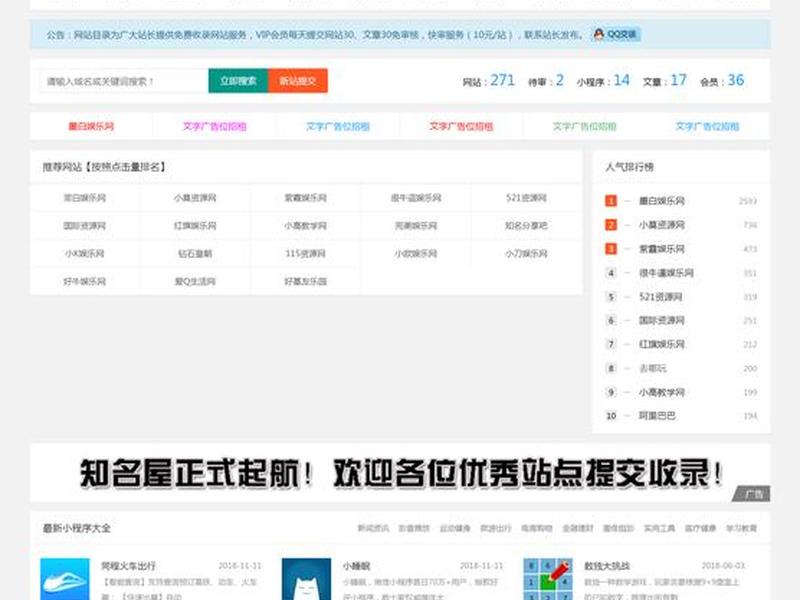Click the 待审 count 2
Screen dimensions: 800x600
point(560,80)
